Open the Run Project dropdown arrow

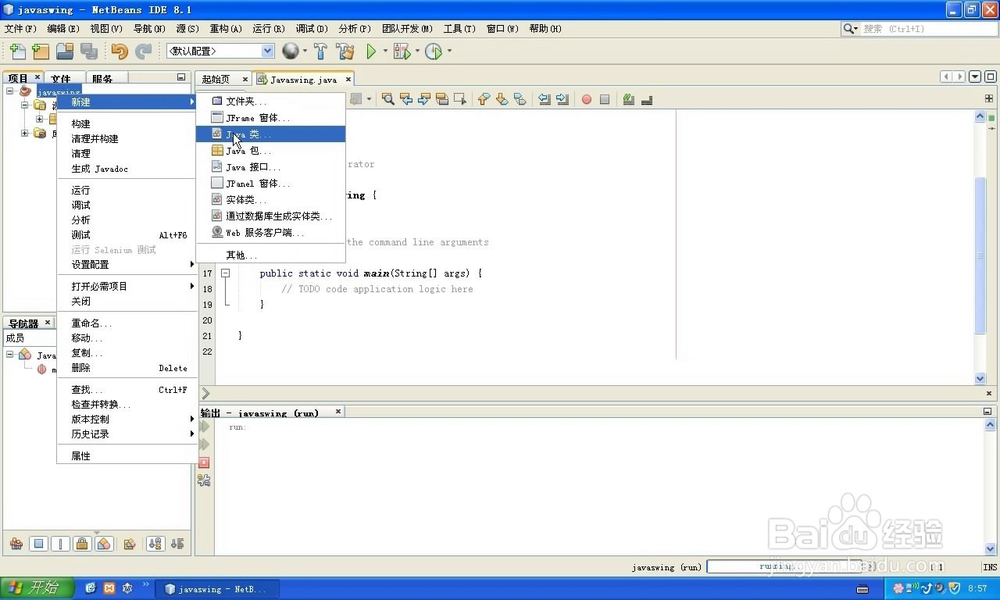(385, 51)
